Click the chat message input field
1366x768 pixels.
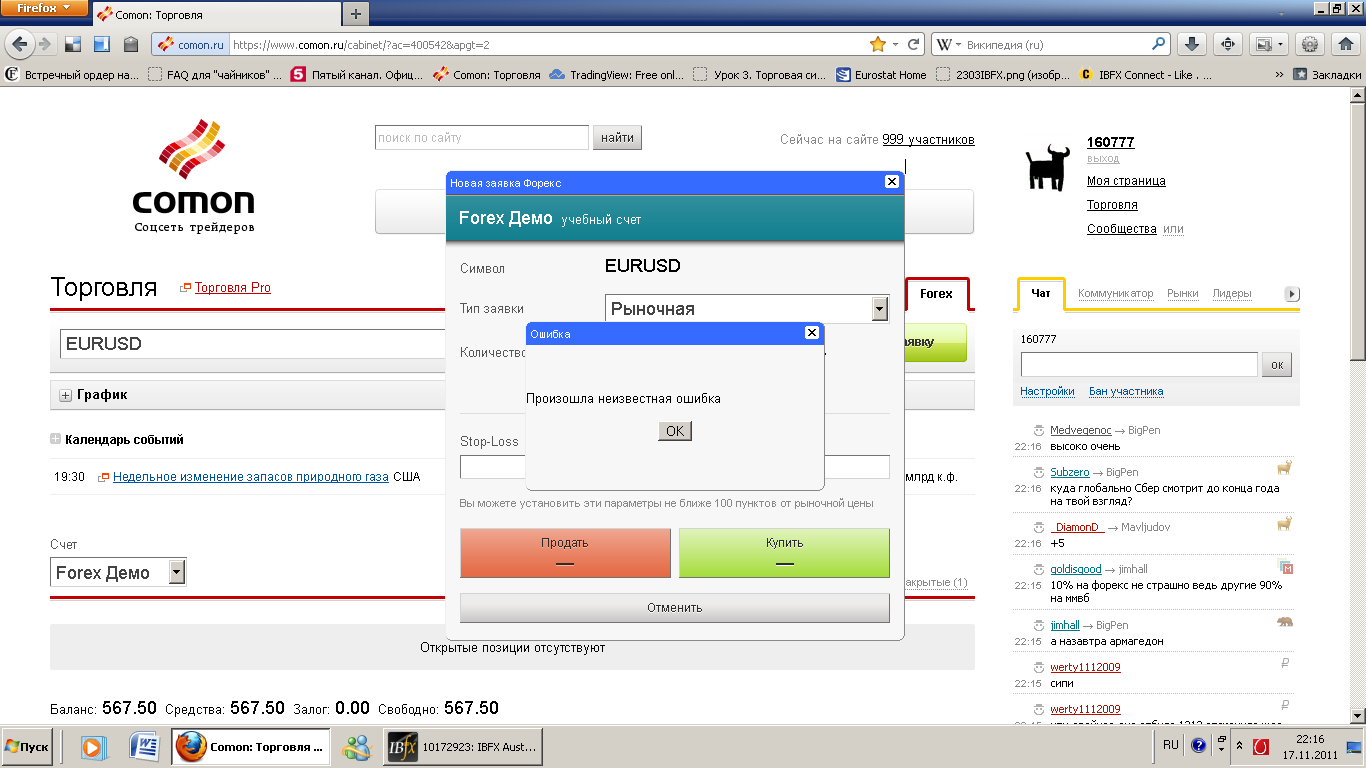pos(1139,364)
